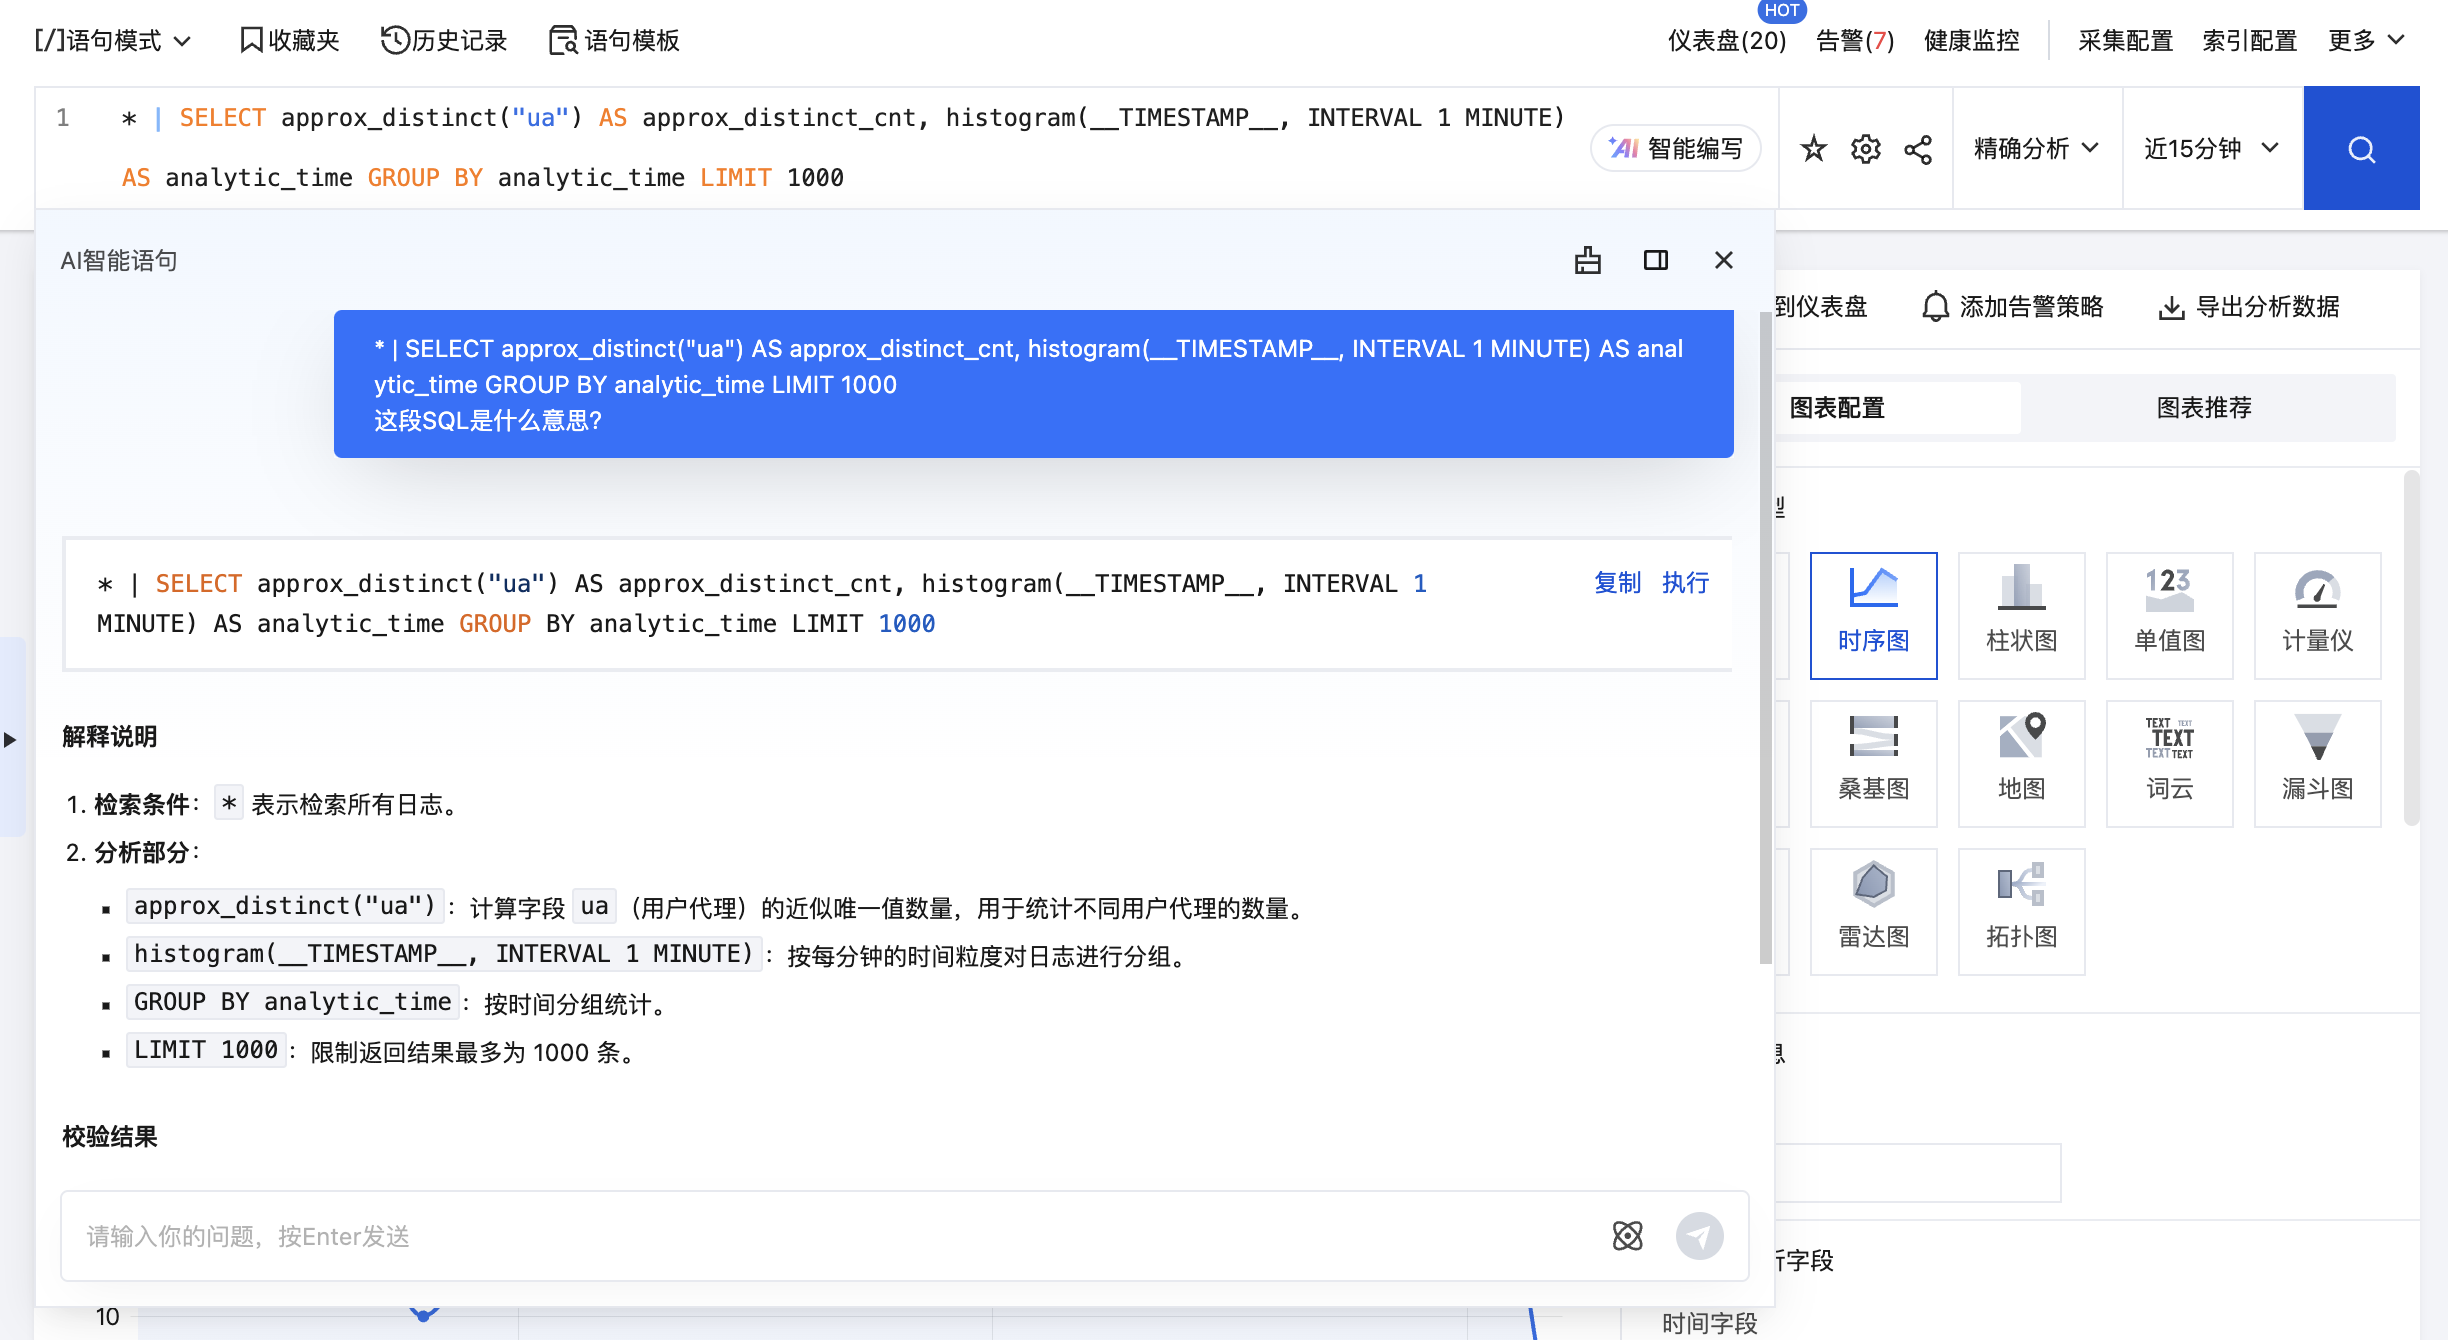The width and height of the screenshot is (2448, 1340).
Task: Clear AI conversation with broom icon
Action: [x=1587, y=260]
